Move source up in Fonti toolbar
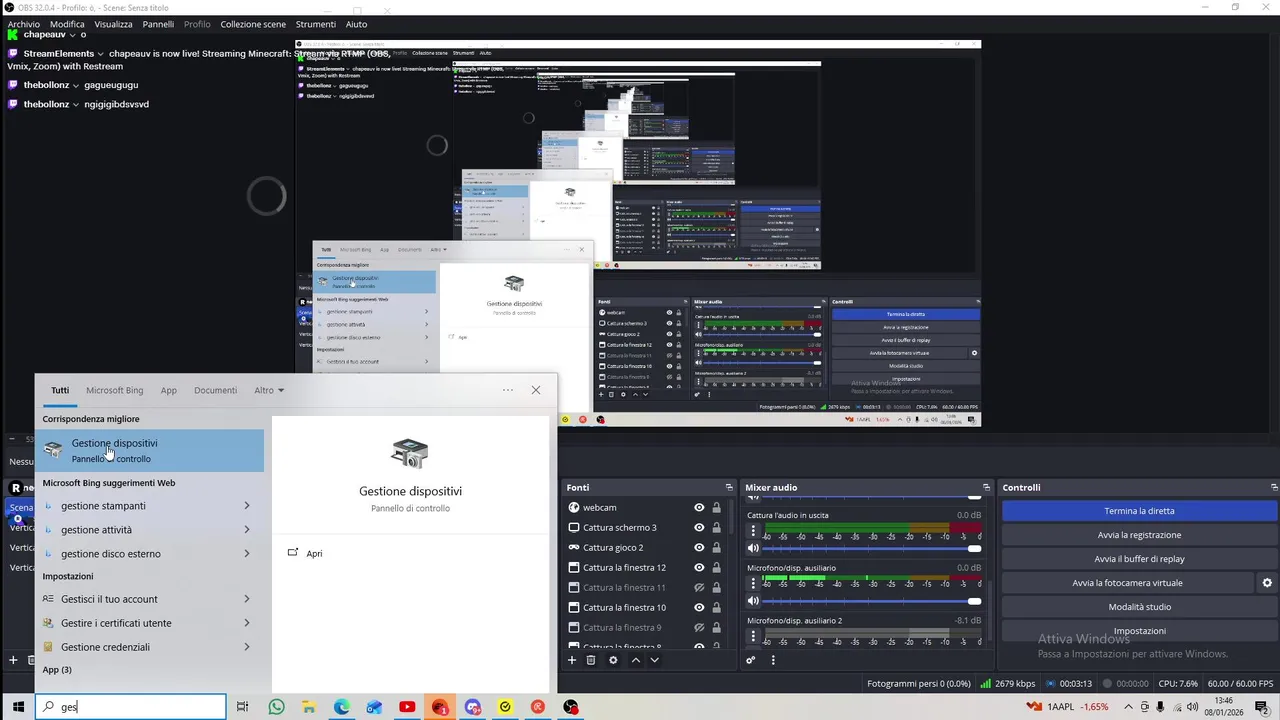The image size is (1280, 720). pos(635,660)
